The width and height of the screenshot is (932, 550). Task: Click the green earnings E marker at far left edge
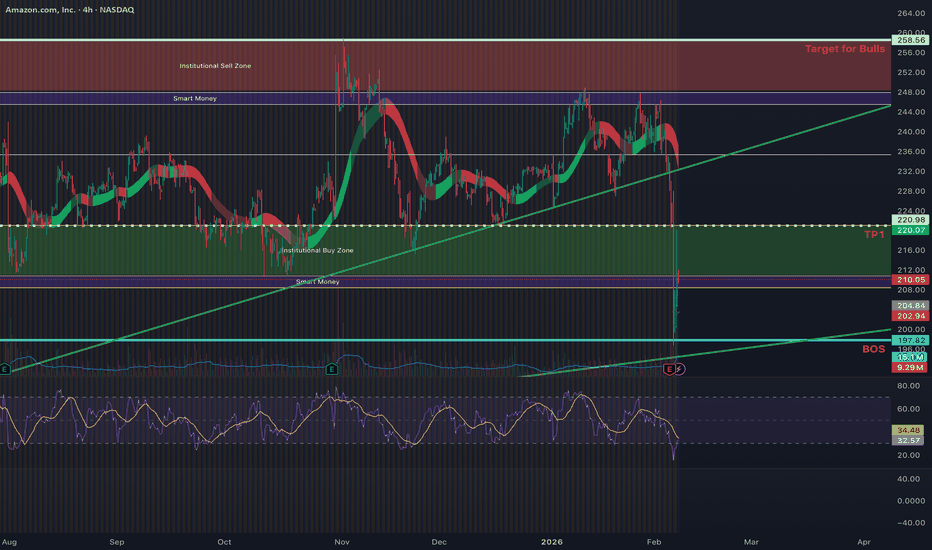[5, 369]
